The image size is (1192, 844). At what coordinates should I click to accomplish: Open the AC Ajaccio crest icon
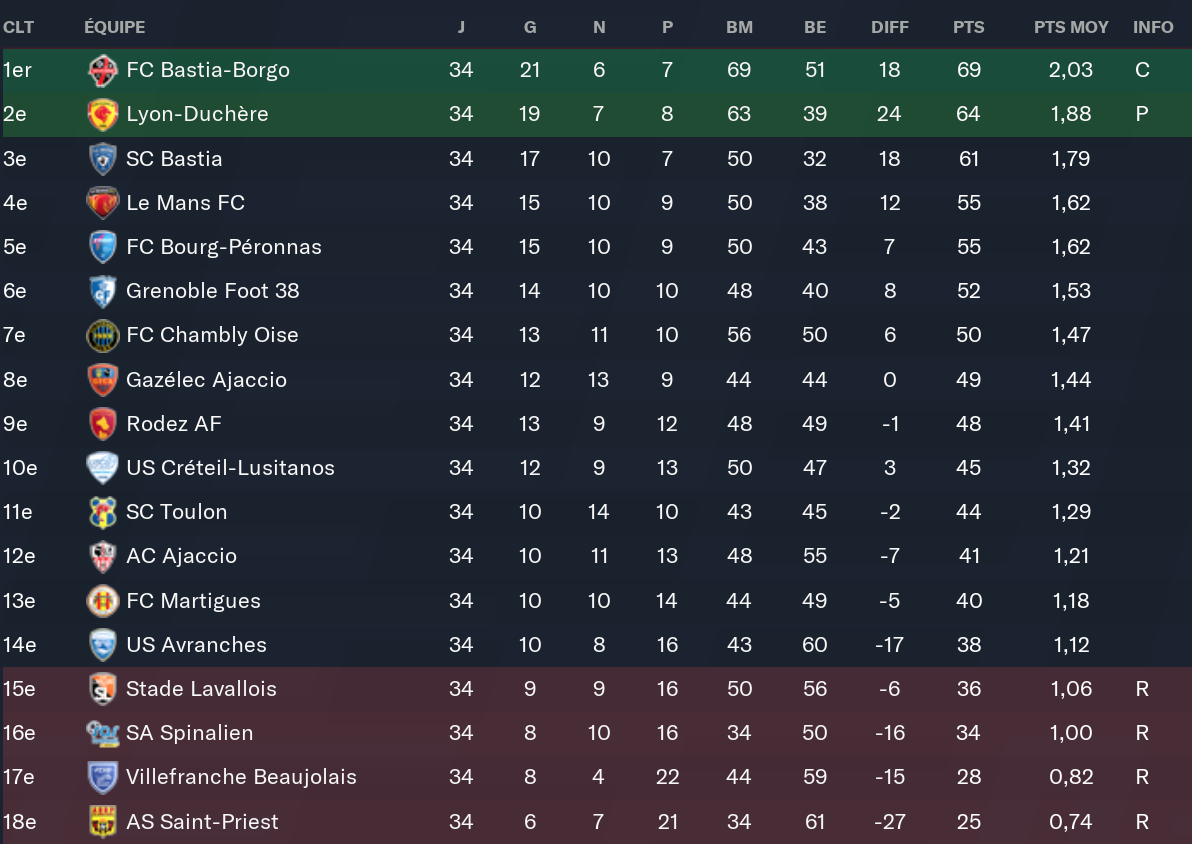coord(102,556)
